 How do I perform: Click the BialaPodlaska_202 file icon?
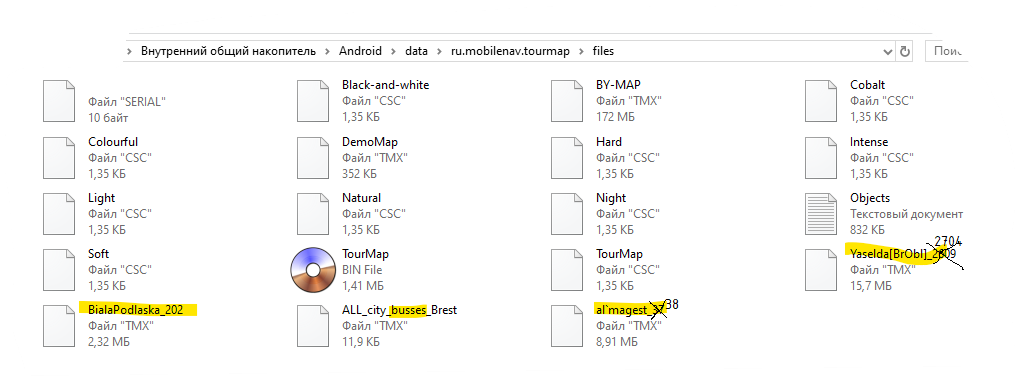click(59, 326)
